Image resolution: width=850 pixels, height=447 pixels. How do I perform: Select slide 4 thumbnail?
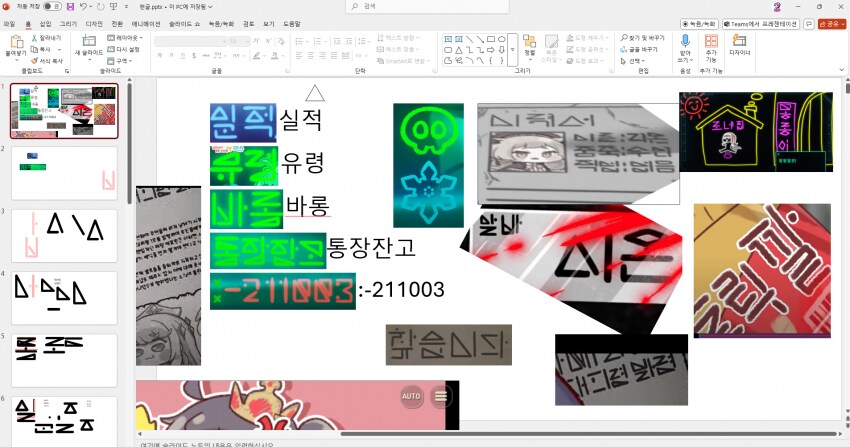click(x=64, y=298)
